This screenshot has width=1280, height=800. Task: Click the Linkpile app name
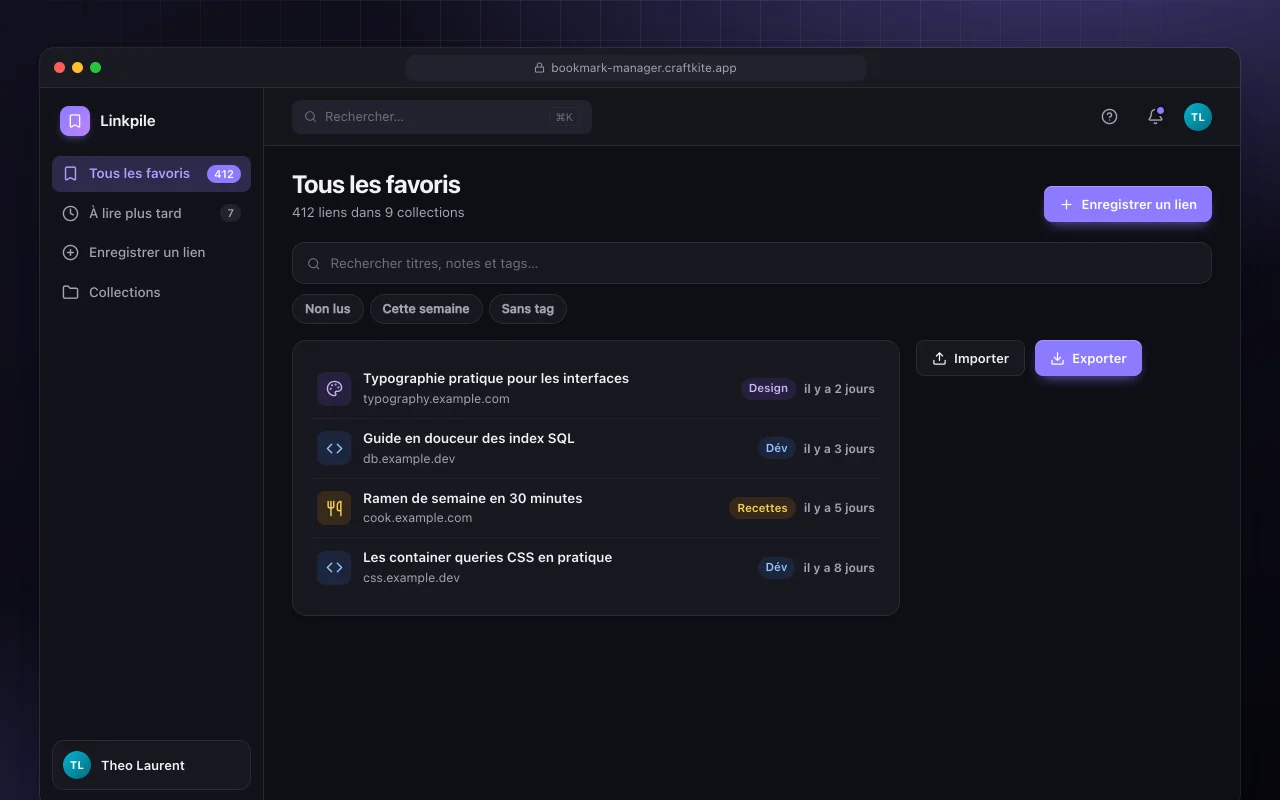tap(128, 121)
